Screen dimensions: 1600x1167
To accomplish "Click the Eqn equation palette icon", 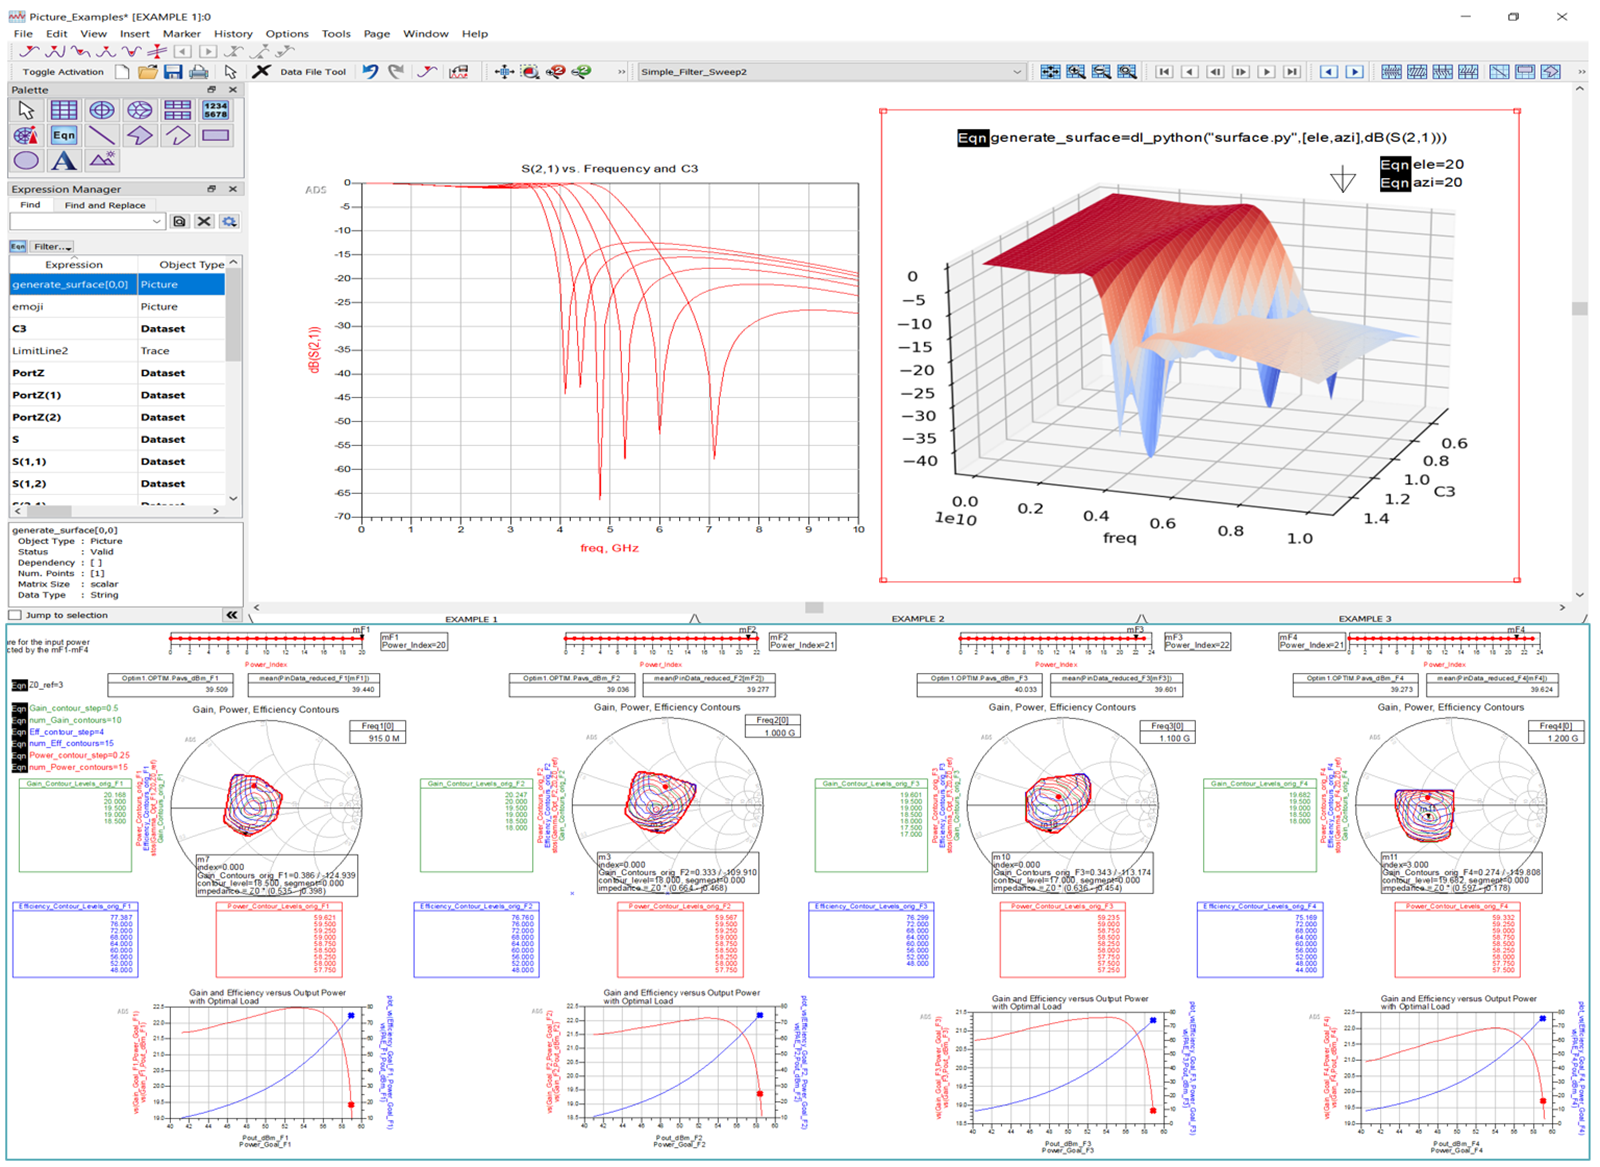I will [x=64, y=135].
